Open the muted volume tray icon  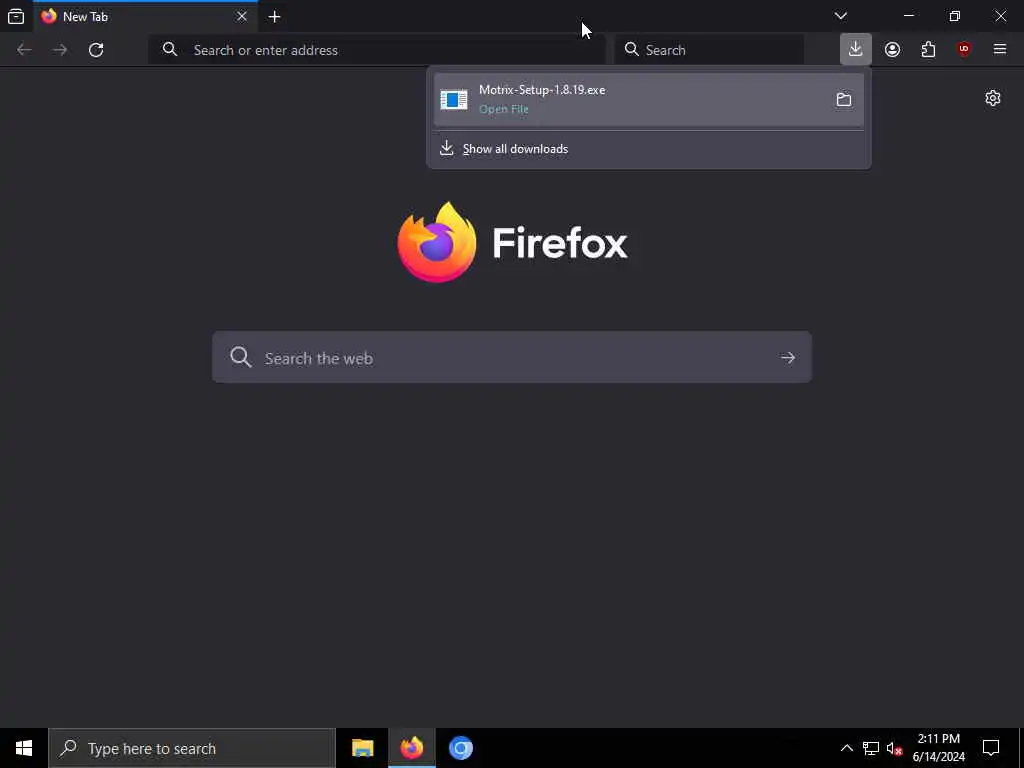point(894,748)
